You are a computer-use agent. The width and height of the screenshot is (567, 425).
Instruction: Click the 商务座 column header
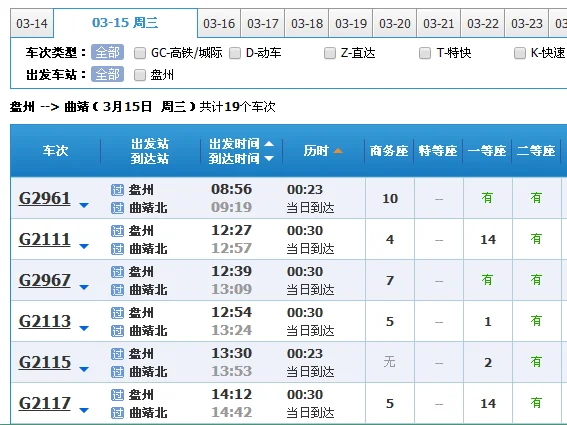(389, 151)
